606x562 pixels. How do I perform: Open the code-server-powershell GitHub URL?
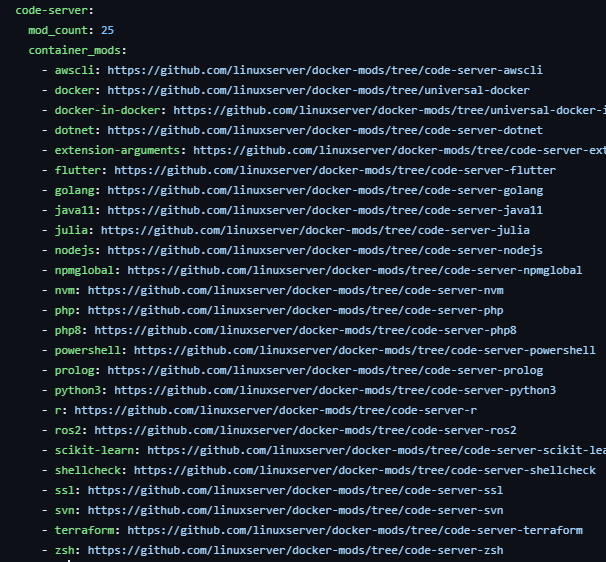tap(365, 351)
